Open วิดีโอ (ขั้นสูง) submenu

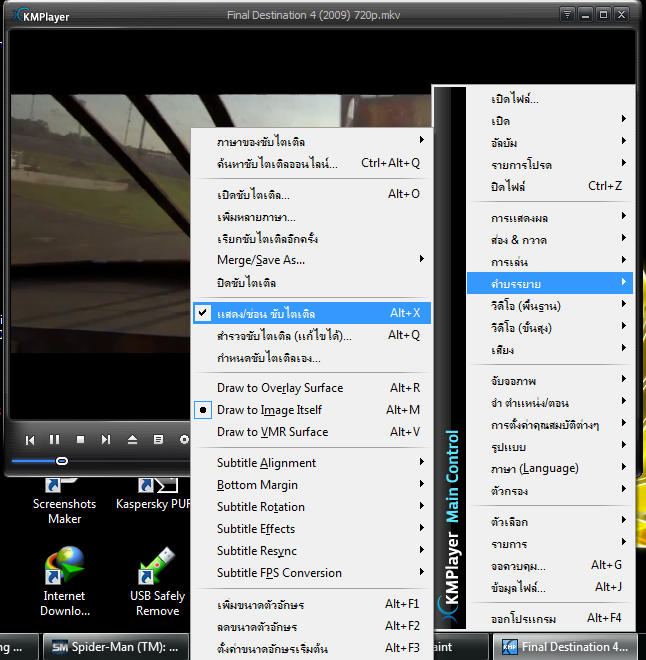click(x=550, y=327)
